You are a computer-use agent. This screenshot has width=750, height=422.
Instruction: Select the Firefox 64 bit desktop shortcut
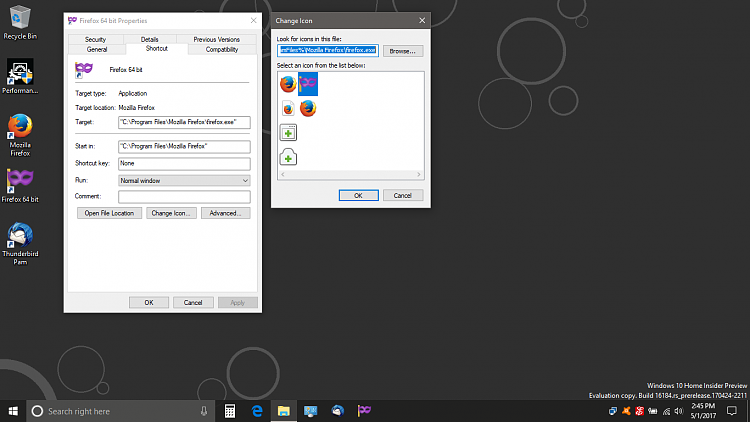(x=20, y=186)
